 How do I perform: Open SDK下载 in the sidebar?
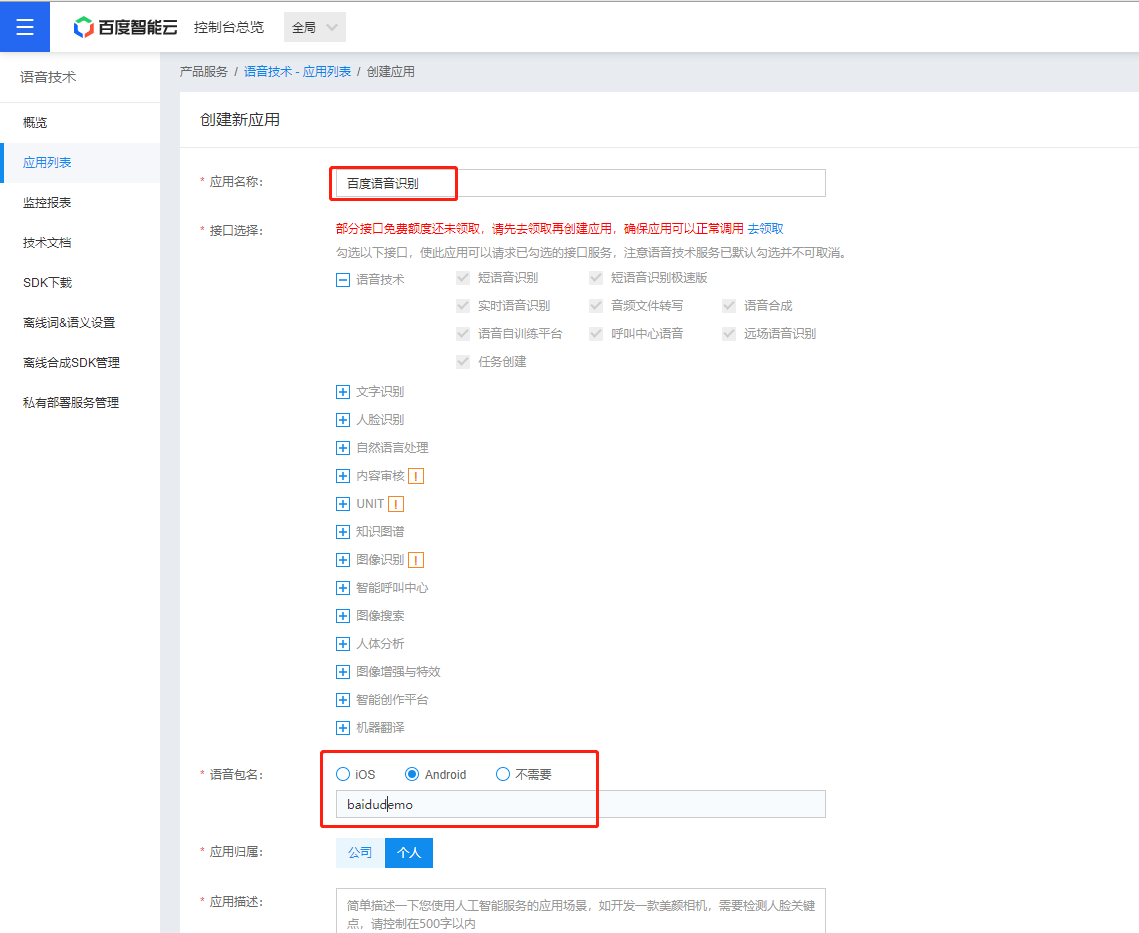(x=80, y=283)
